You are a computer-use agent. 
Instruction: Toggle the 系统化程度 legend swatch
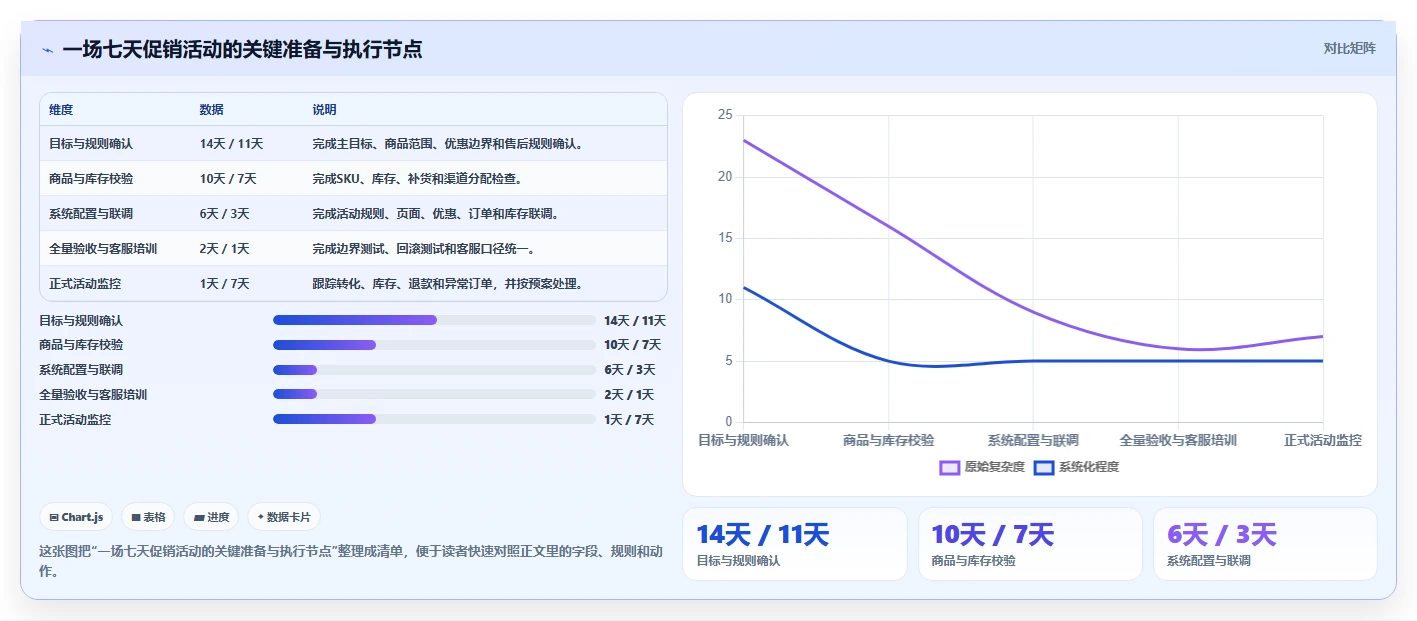pyautogui.click(x=1044, y=467)
